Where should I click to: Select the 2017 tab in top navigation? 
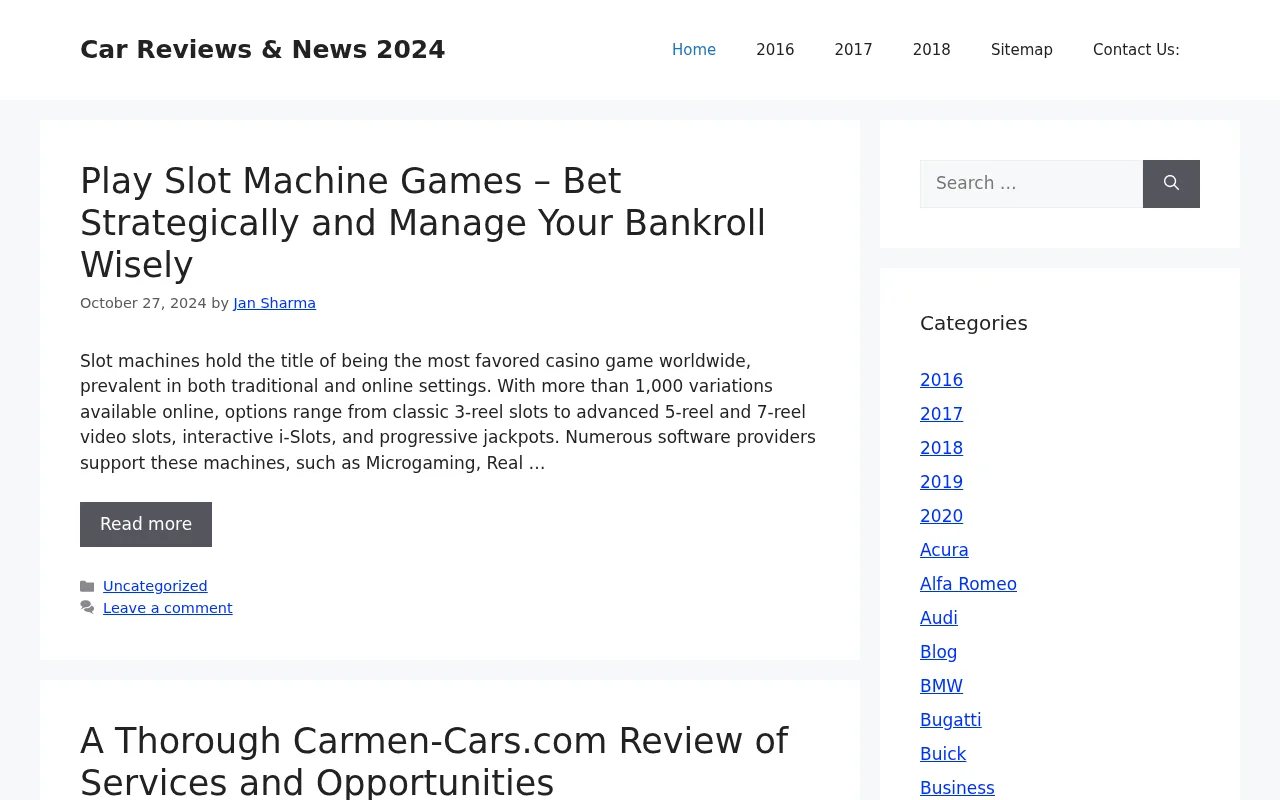(853, 49)
